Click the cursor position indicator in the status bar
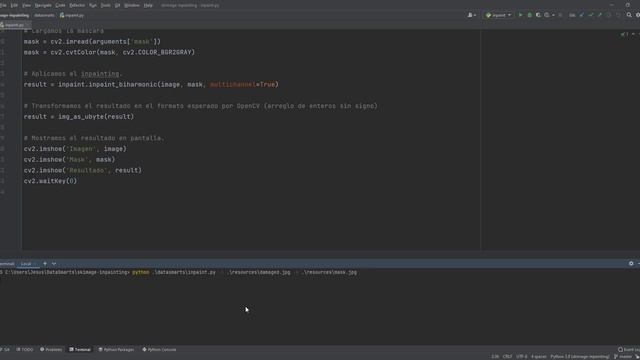640x360 pixels. click(x=495, y=357)
